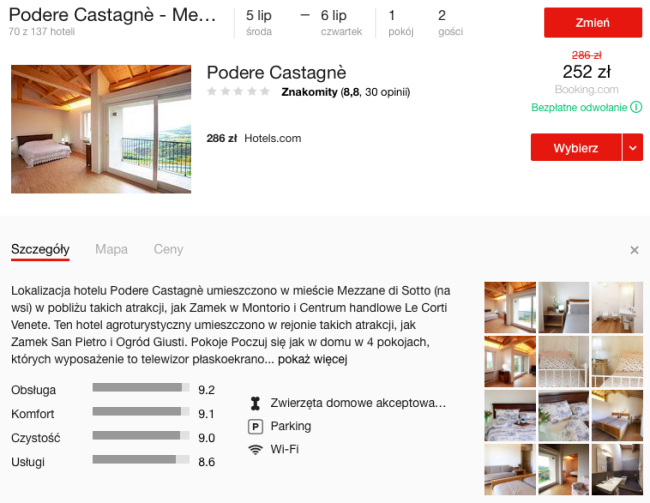Switch to the Ceny tab
This screenshot has width=650, height=503.
click(168, 249)
